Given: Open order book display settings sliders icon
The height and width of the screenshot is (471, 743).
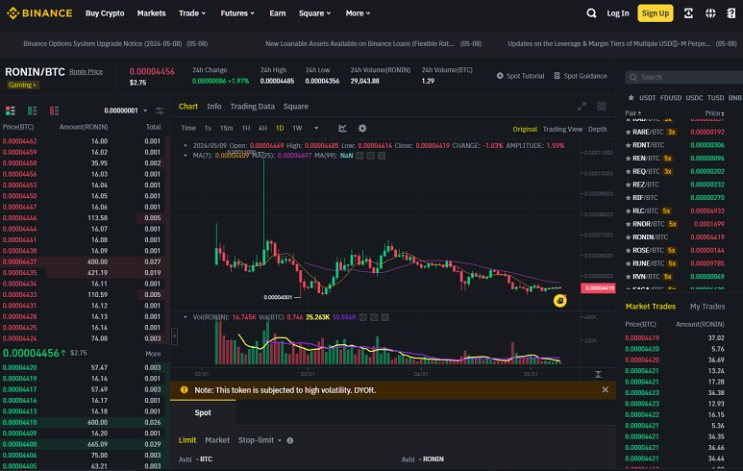Looking at the screenshot, I should [x=160, y=111].
